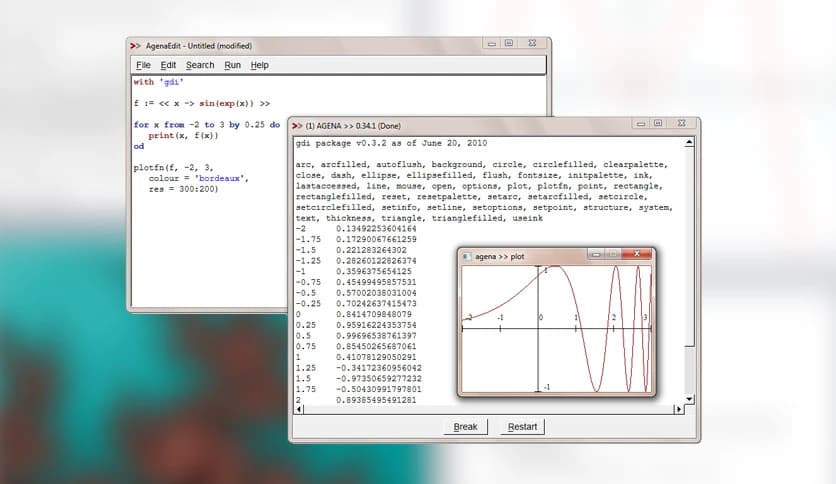Click output value -0.97350659277232
The image size is (836, 484).
(379, 378)
